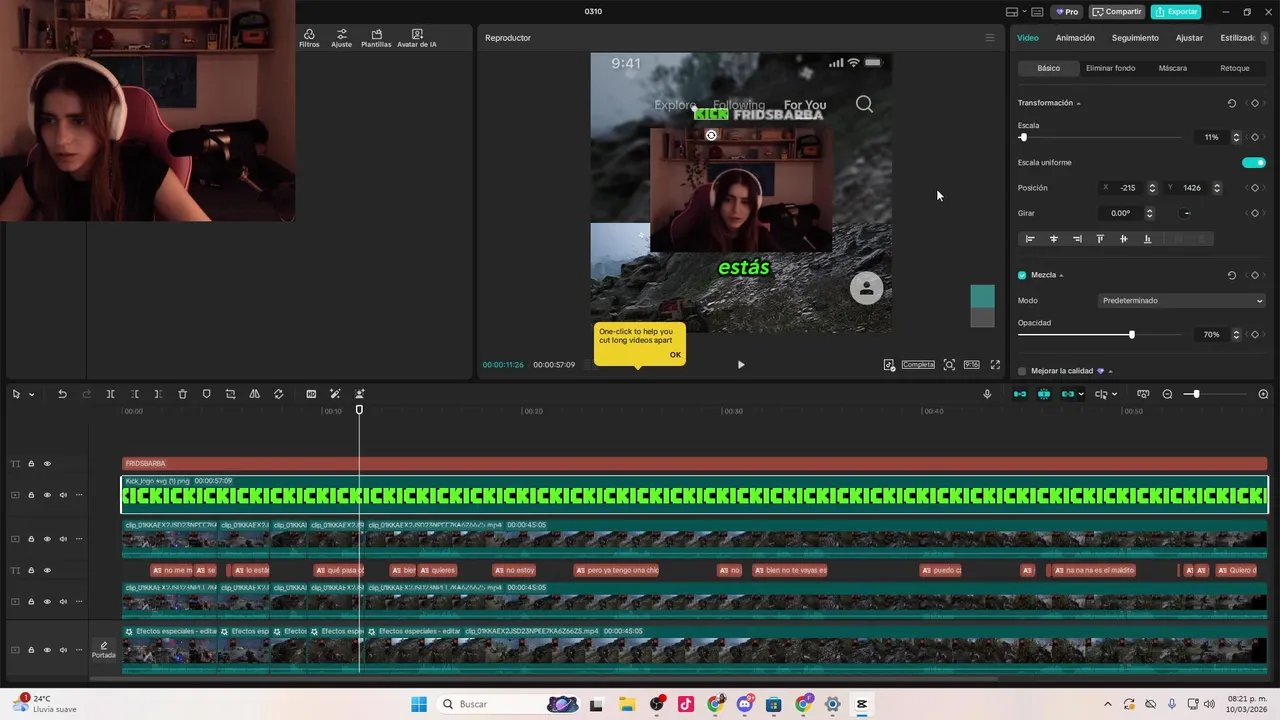This screenshot has width=1280, height=720.
Task: Select the crop tool in timeline toolbar
Action: [x=230, y=394]
